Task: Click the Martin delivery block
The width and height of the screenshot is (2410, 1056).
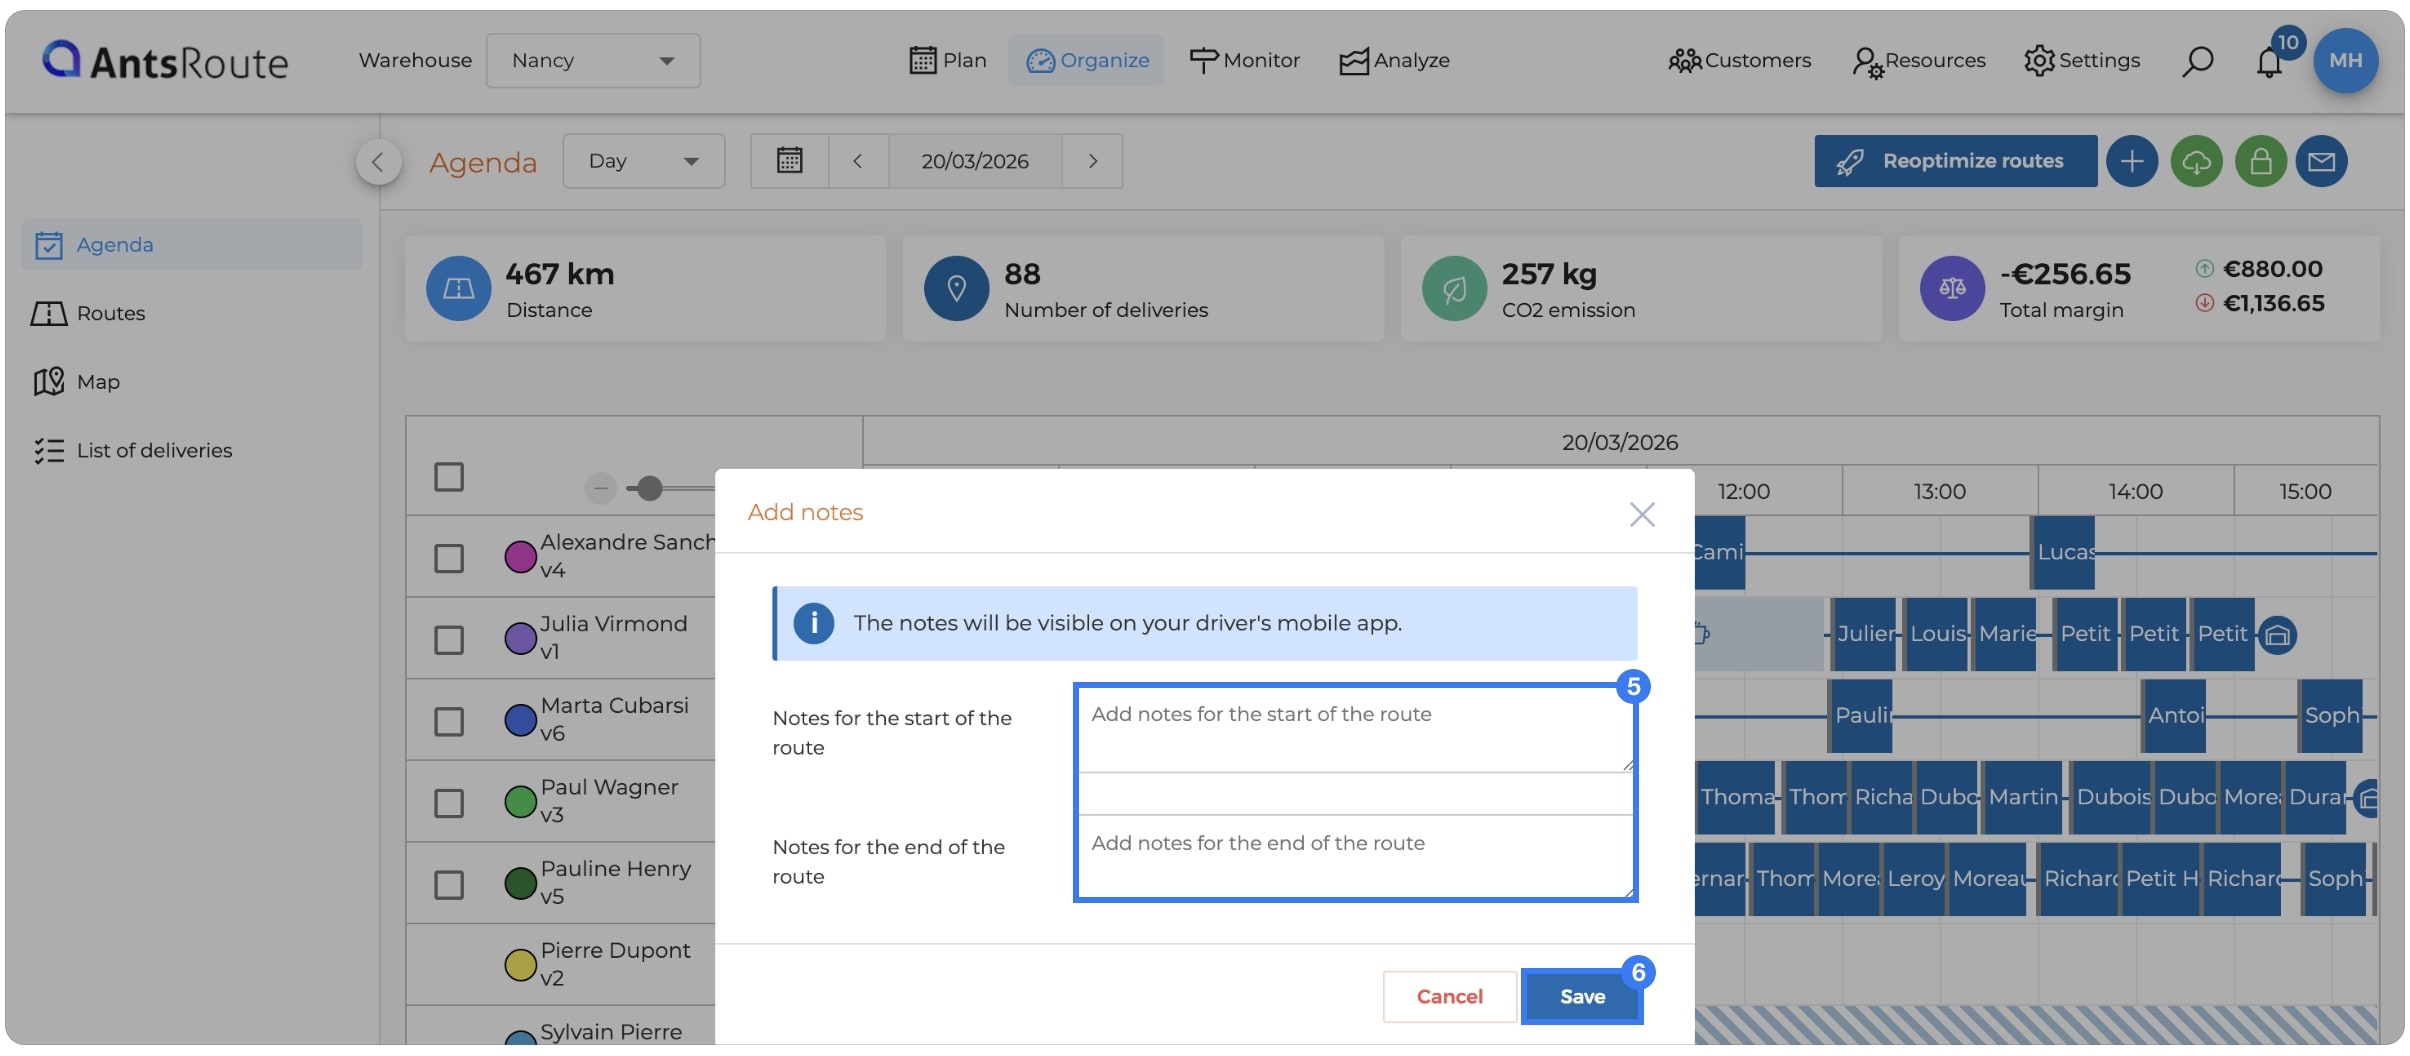Action: [2023, 797]
